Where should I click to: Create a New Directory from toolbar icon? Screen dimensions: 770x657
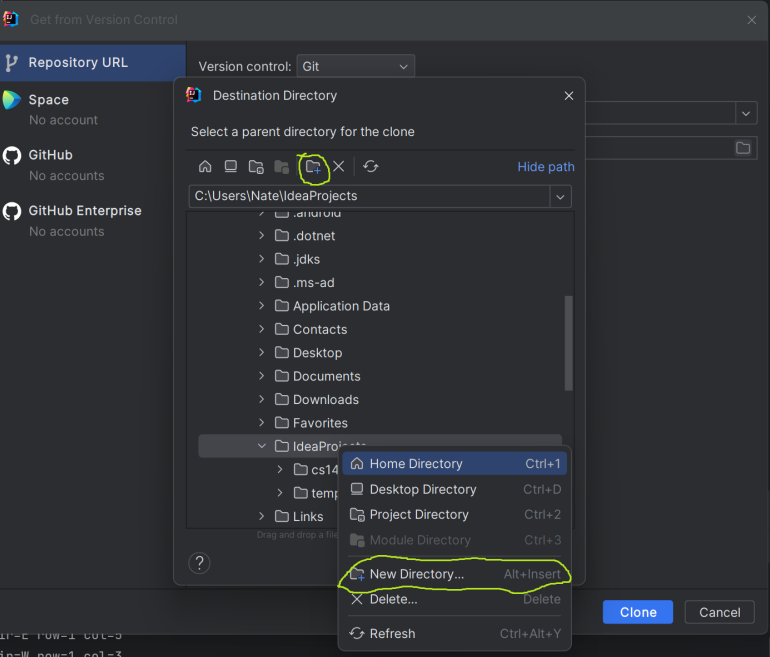coord(313,167)
